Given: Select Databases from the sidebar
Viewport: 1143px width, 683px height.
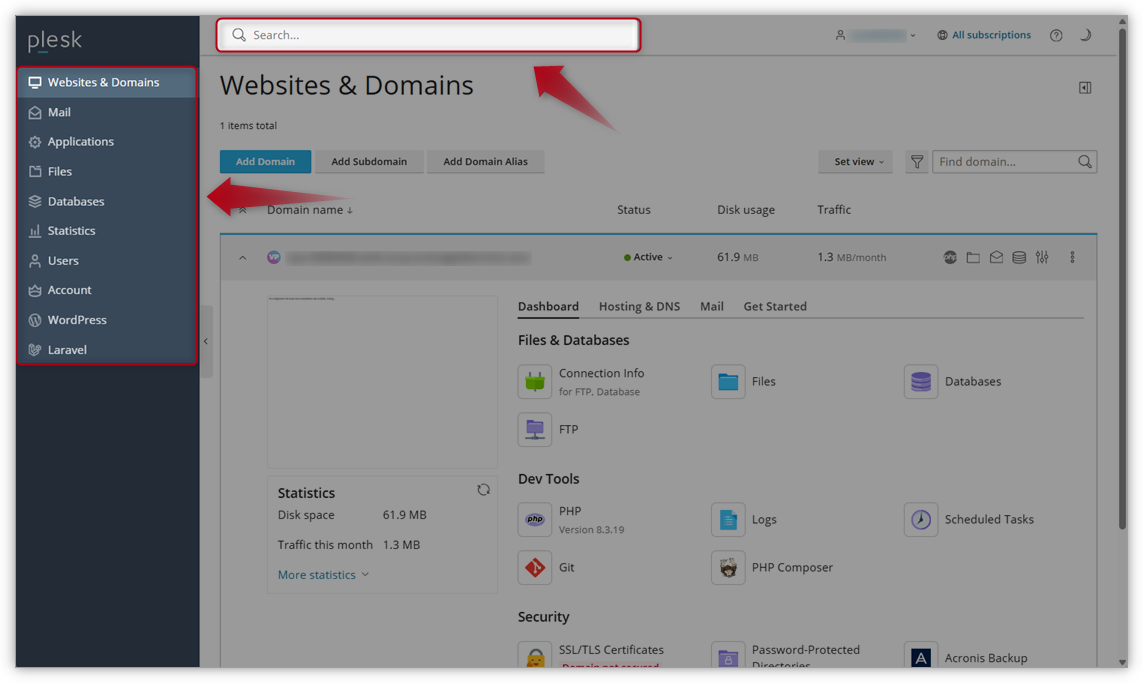Looking at the screenshot, I should (x=74, y=201).
